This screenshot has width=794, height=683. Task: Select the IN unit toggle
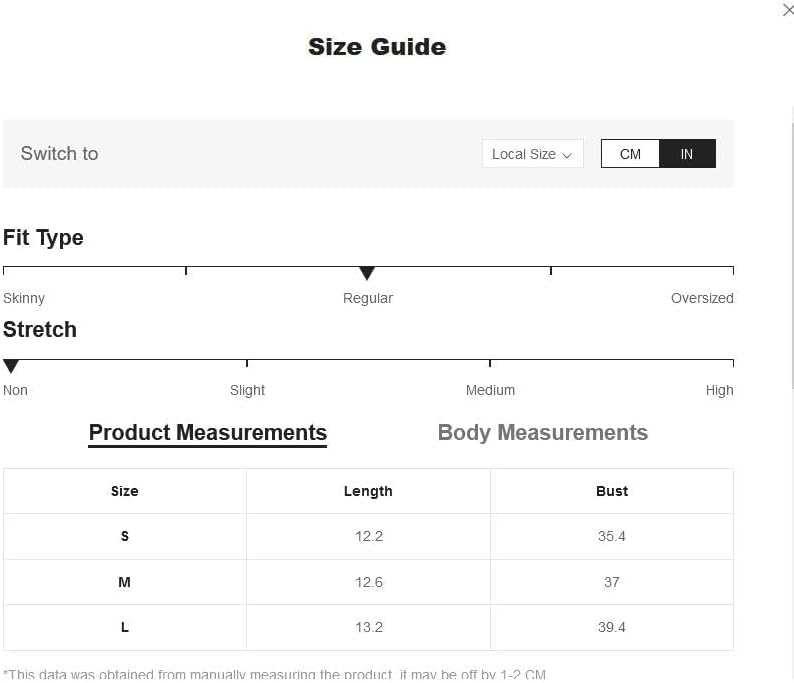[687, 153]
